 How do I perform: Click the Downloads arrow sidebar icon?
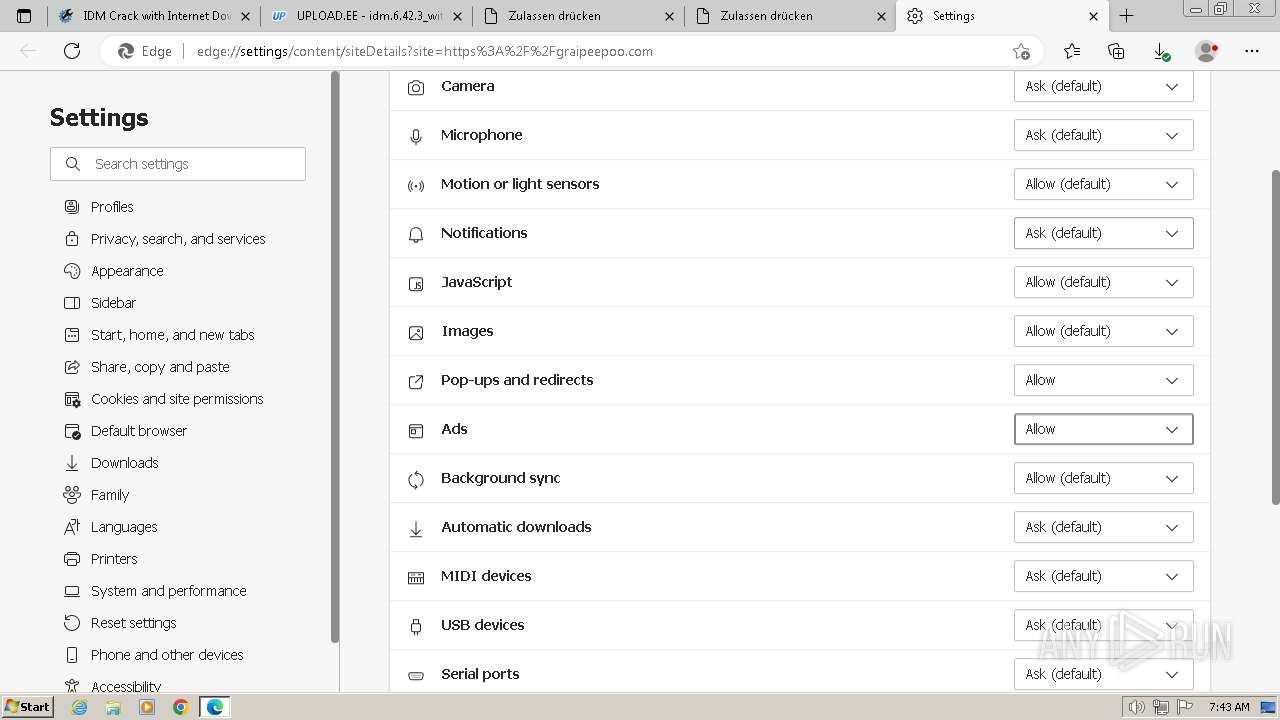(72, 463)
